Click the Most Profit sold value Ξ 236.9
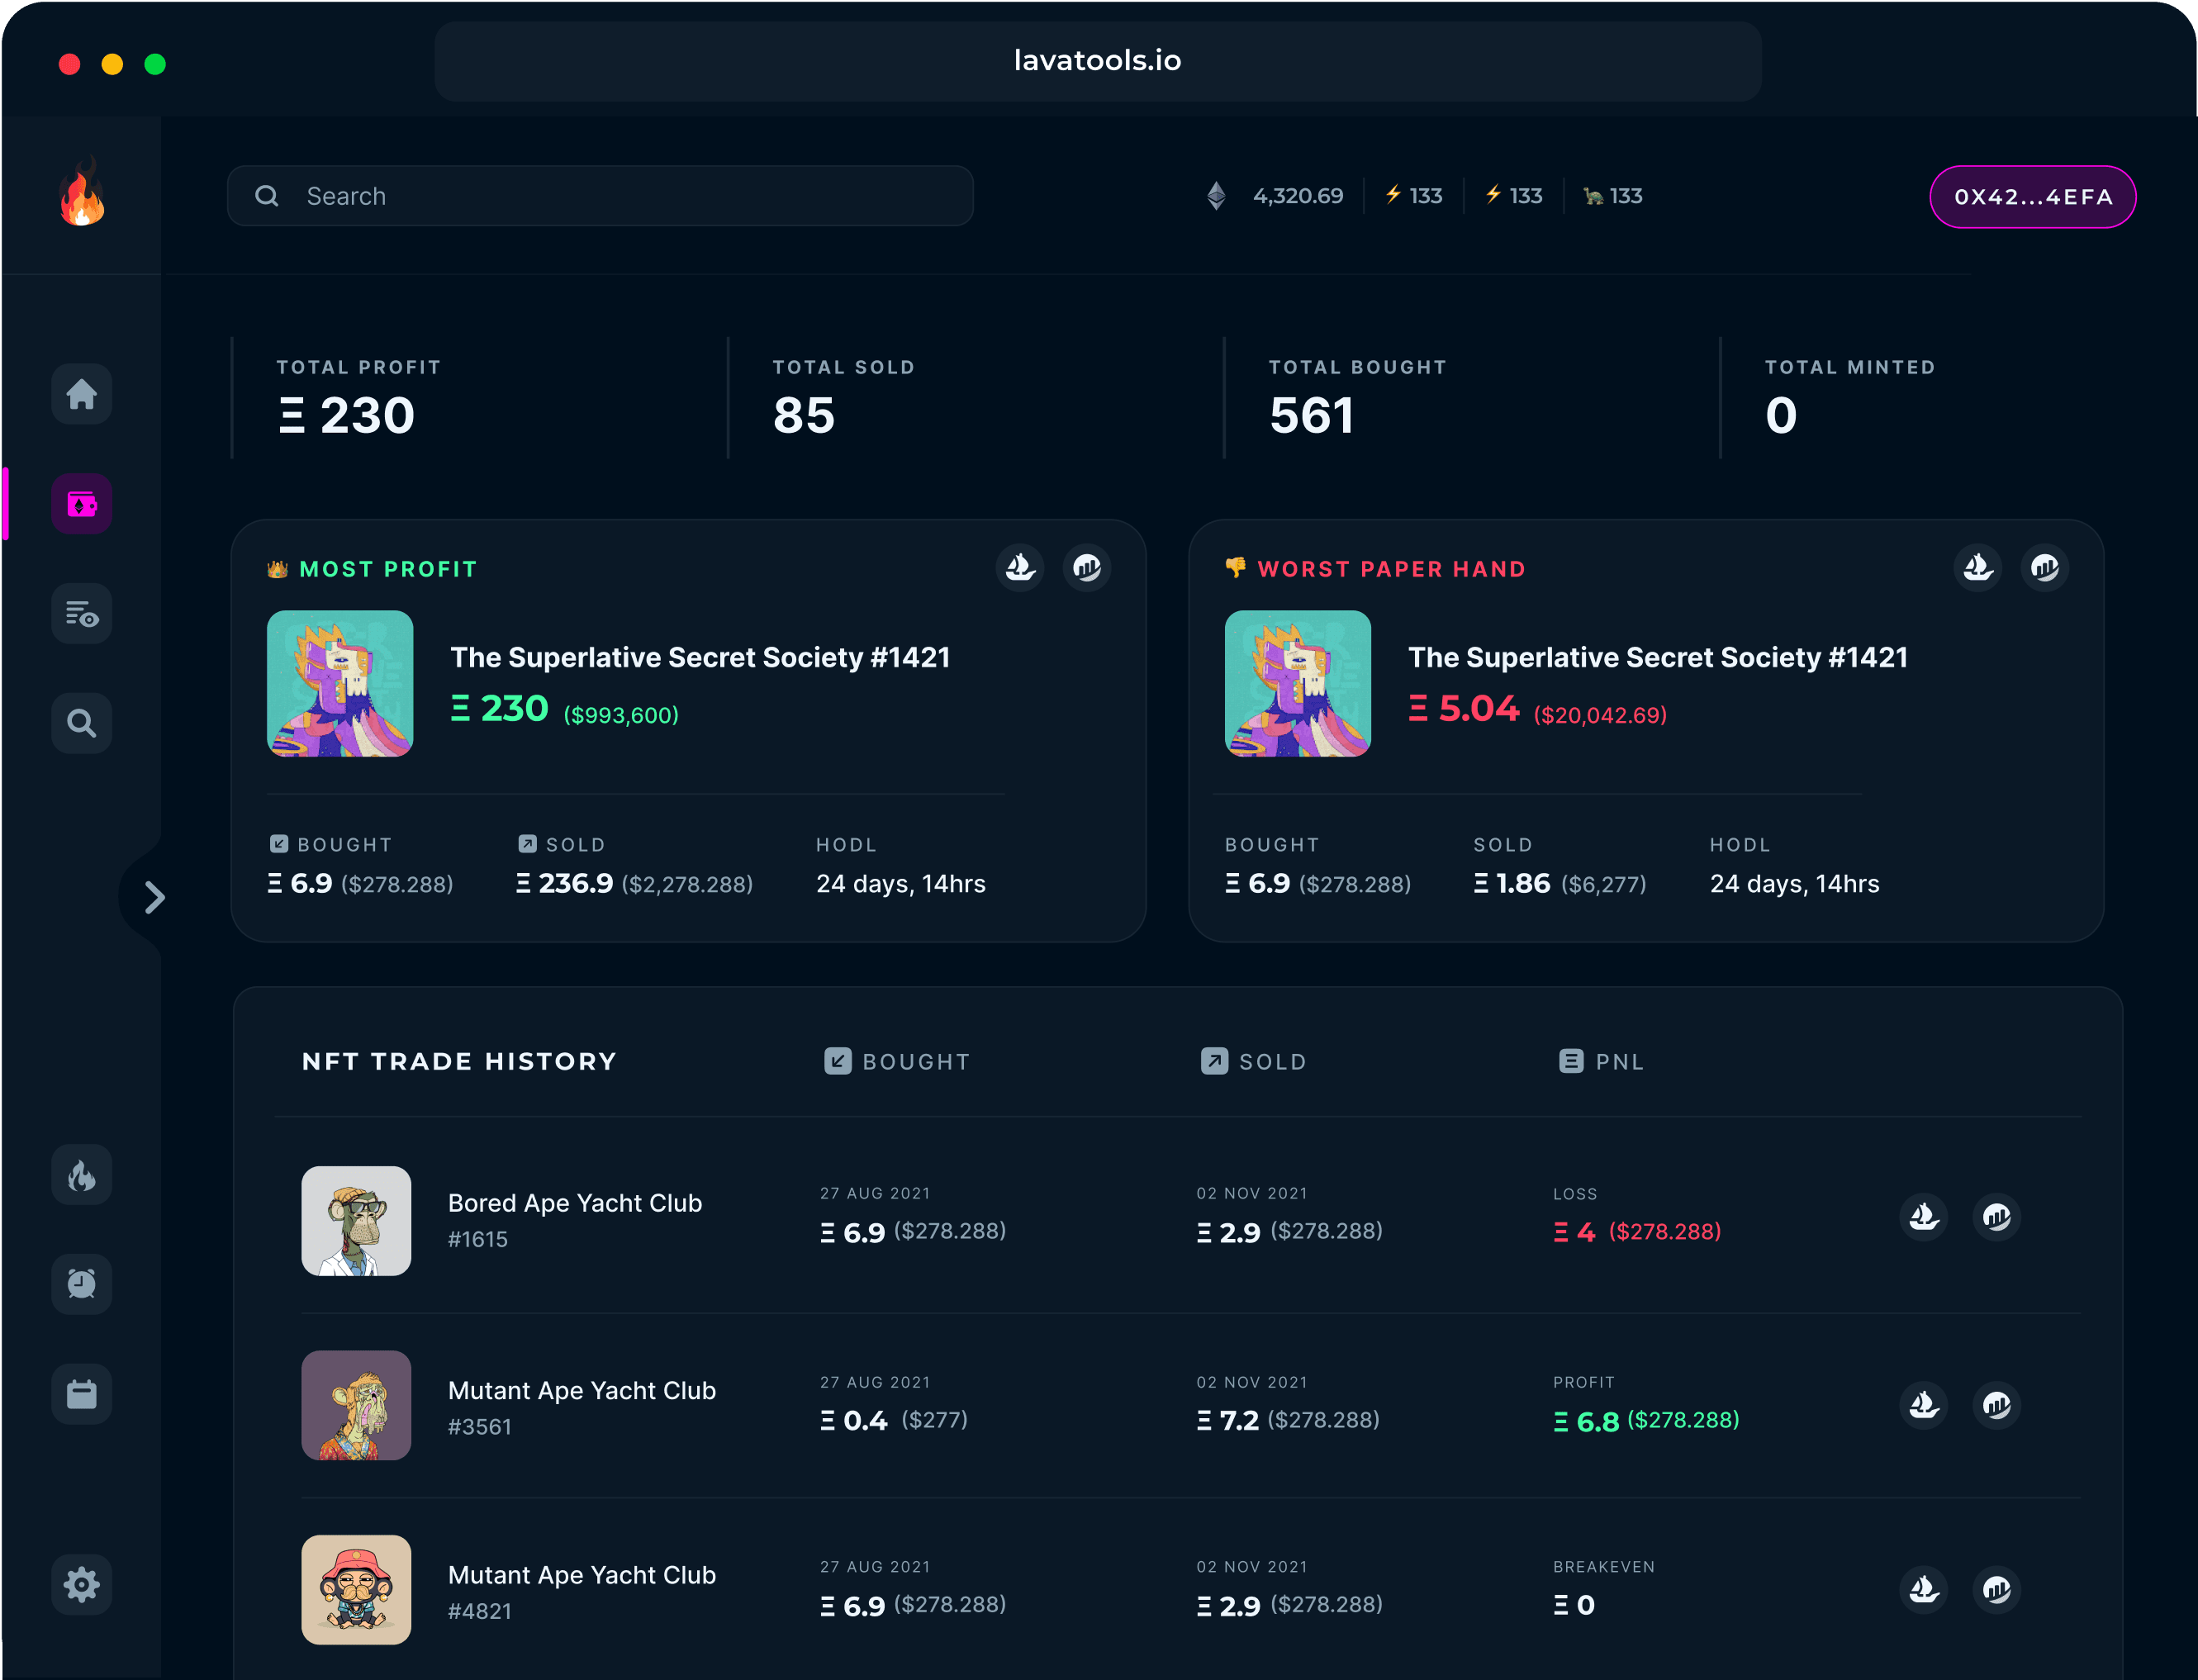The image size is (2198, 1680). pyautogui.click(x=565, y=884)
